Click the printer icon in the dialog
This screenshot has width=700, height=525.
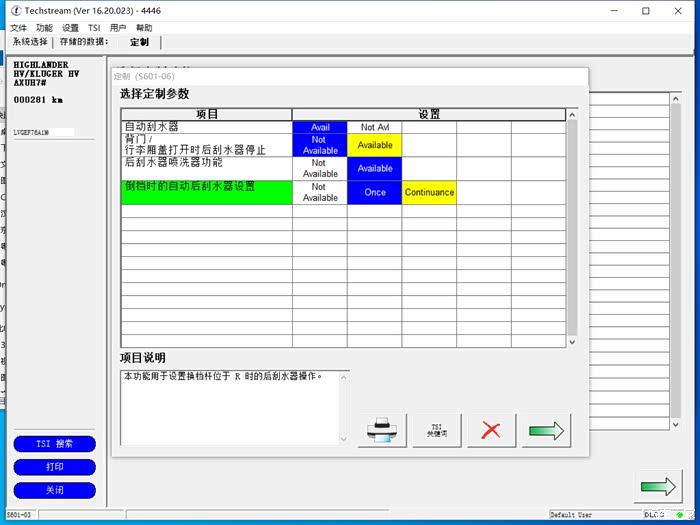tap(381, 430)
